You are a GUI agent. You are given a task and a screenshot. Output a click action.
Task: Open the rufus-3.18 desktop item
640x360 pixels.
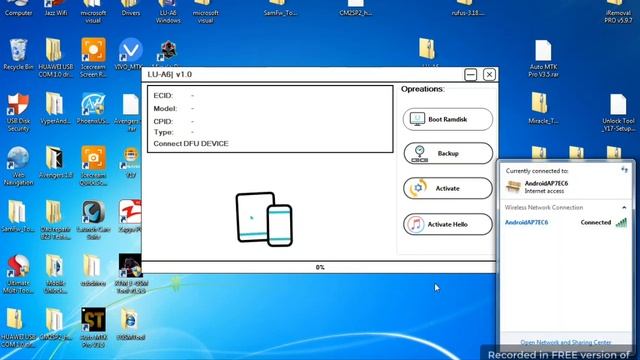coord(467,8)
